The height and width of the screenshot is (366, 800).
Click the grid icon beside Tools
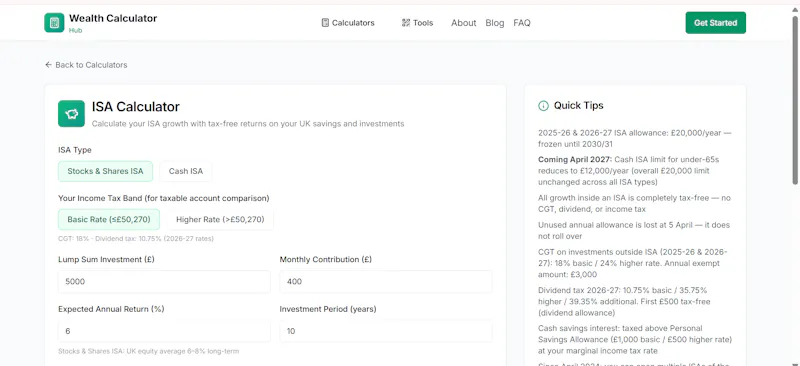pyautogui.click(x=406, y=23)
